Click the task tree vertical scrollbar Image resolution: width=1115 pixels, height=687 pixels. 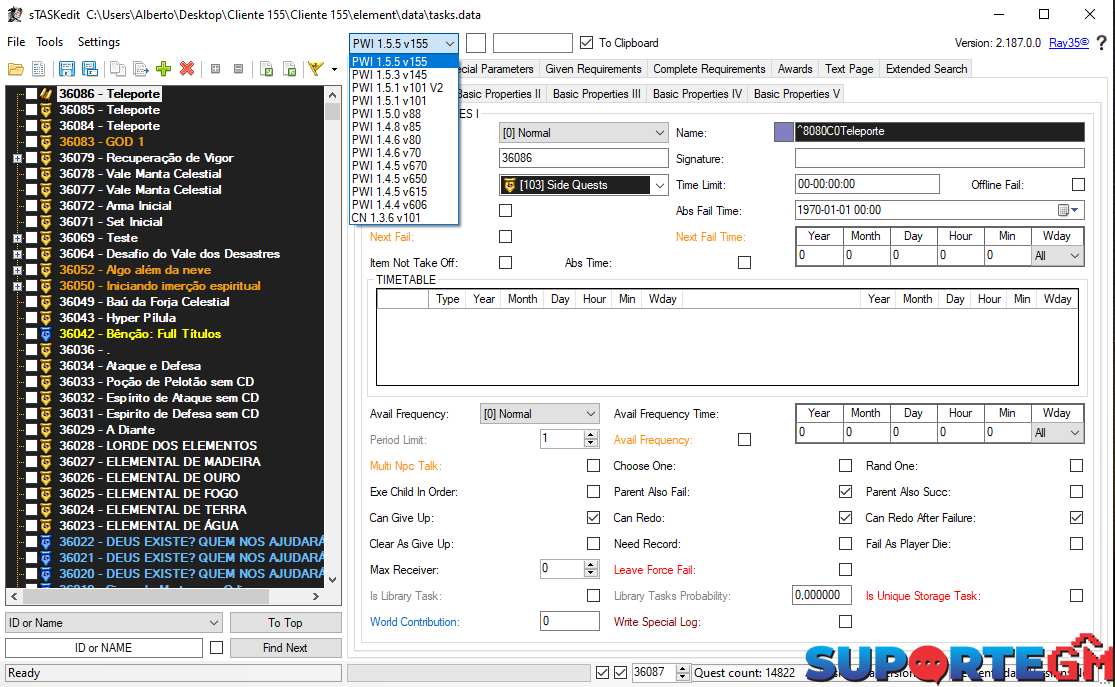[x=332, y=336]
